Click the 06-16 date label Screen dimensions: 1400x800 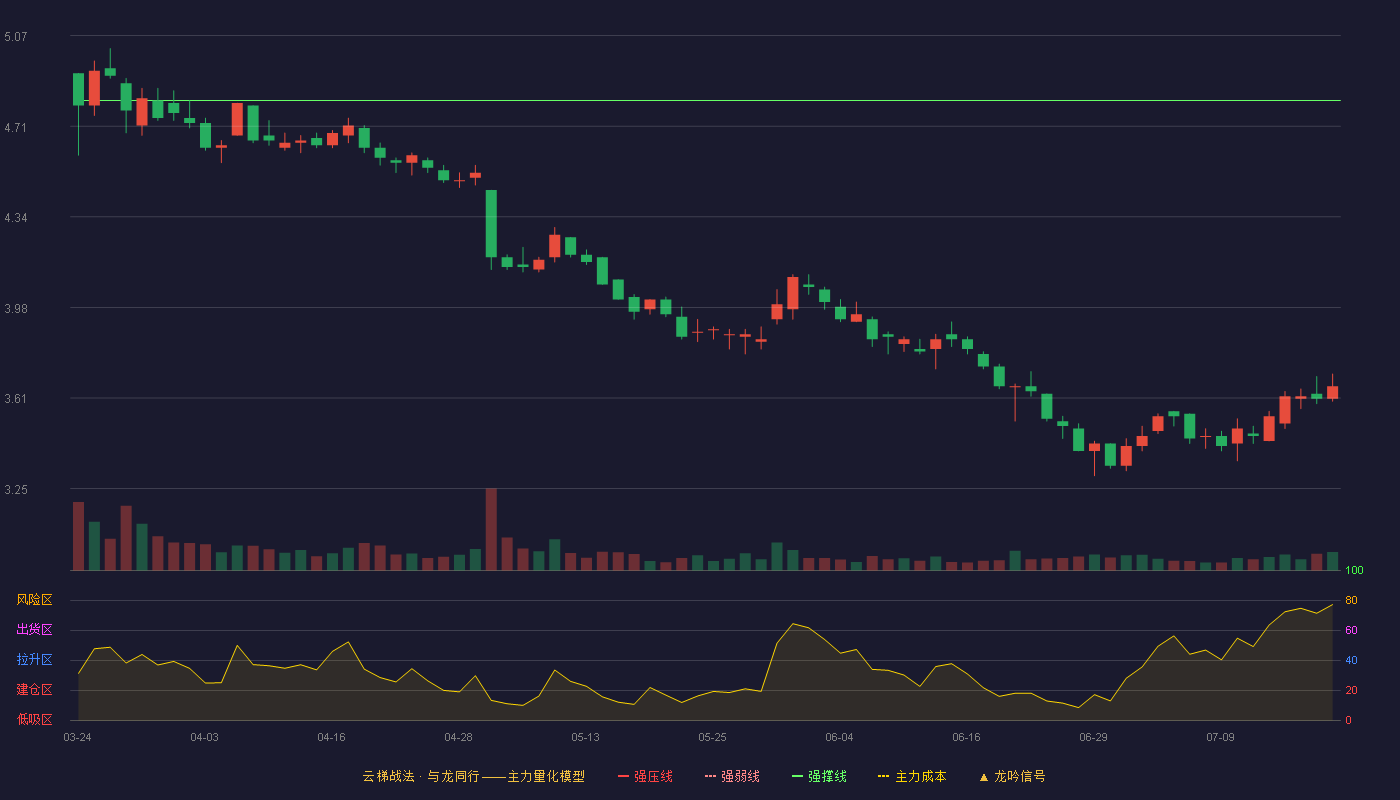pos(966,737)
